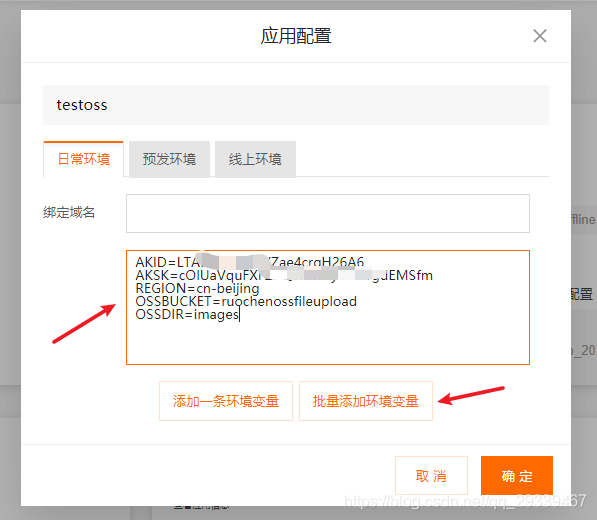Focus the 绑定域名 input field
Viewport: 597px width, 520px height.
[x=328, y=213]
